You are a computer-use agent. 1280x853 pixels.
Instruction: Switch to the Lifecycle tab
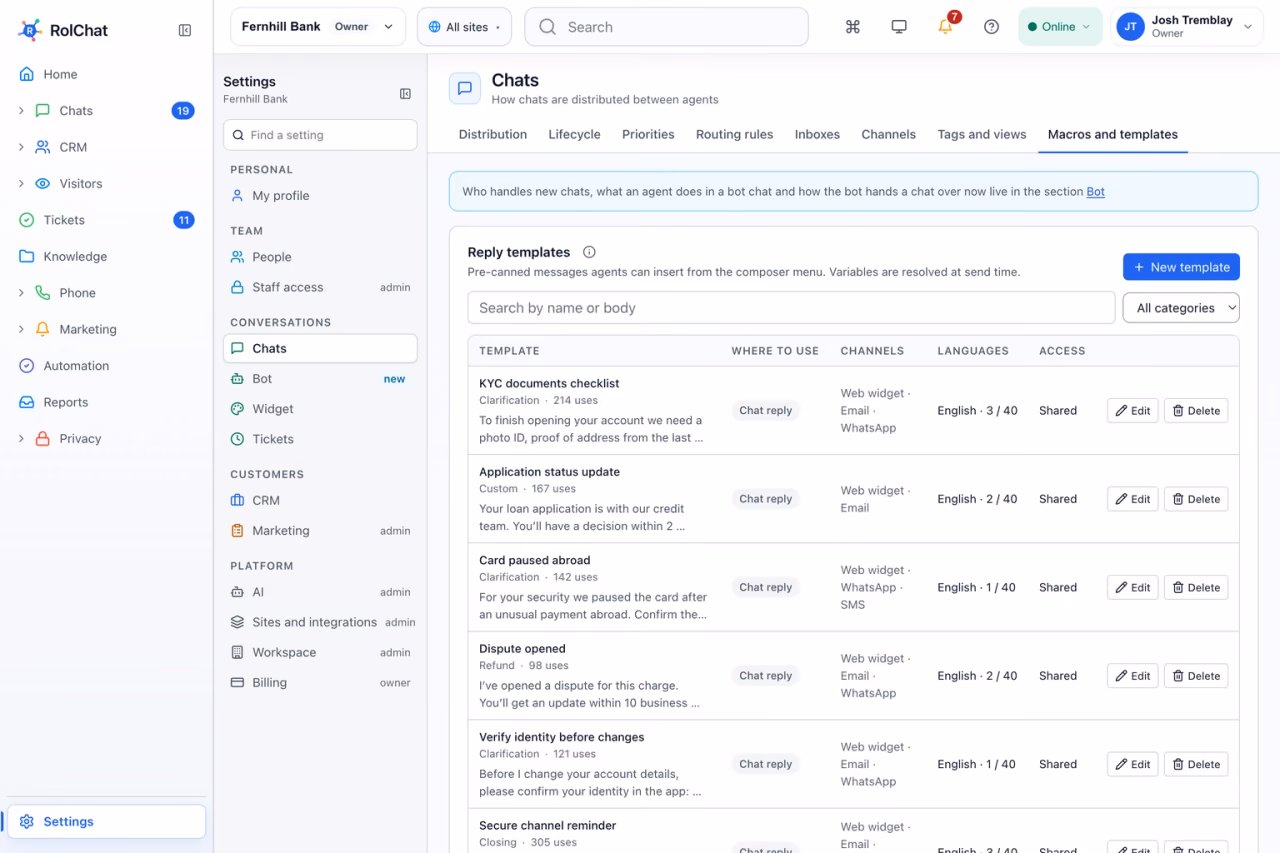coord(575,134)
